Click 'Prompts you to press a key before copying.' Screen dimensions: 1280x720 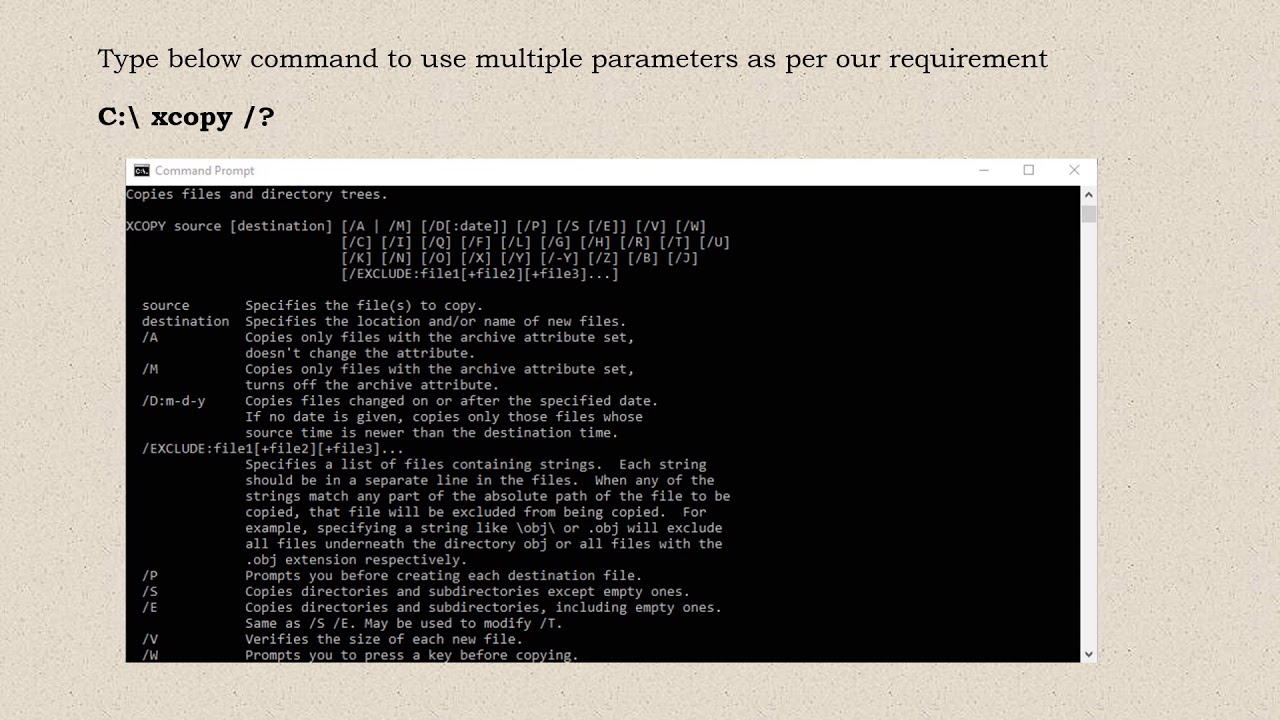point(412,655)
